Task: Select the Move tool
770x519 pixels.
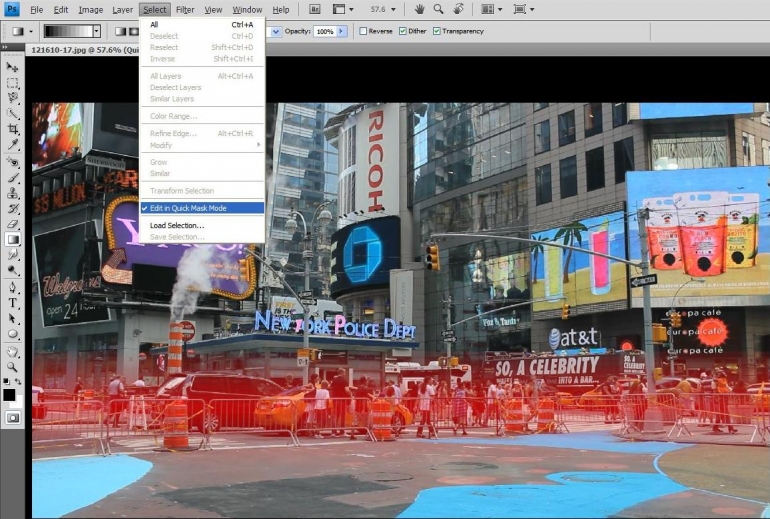Action: [12, 67]
